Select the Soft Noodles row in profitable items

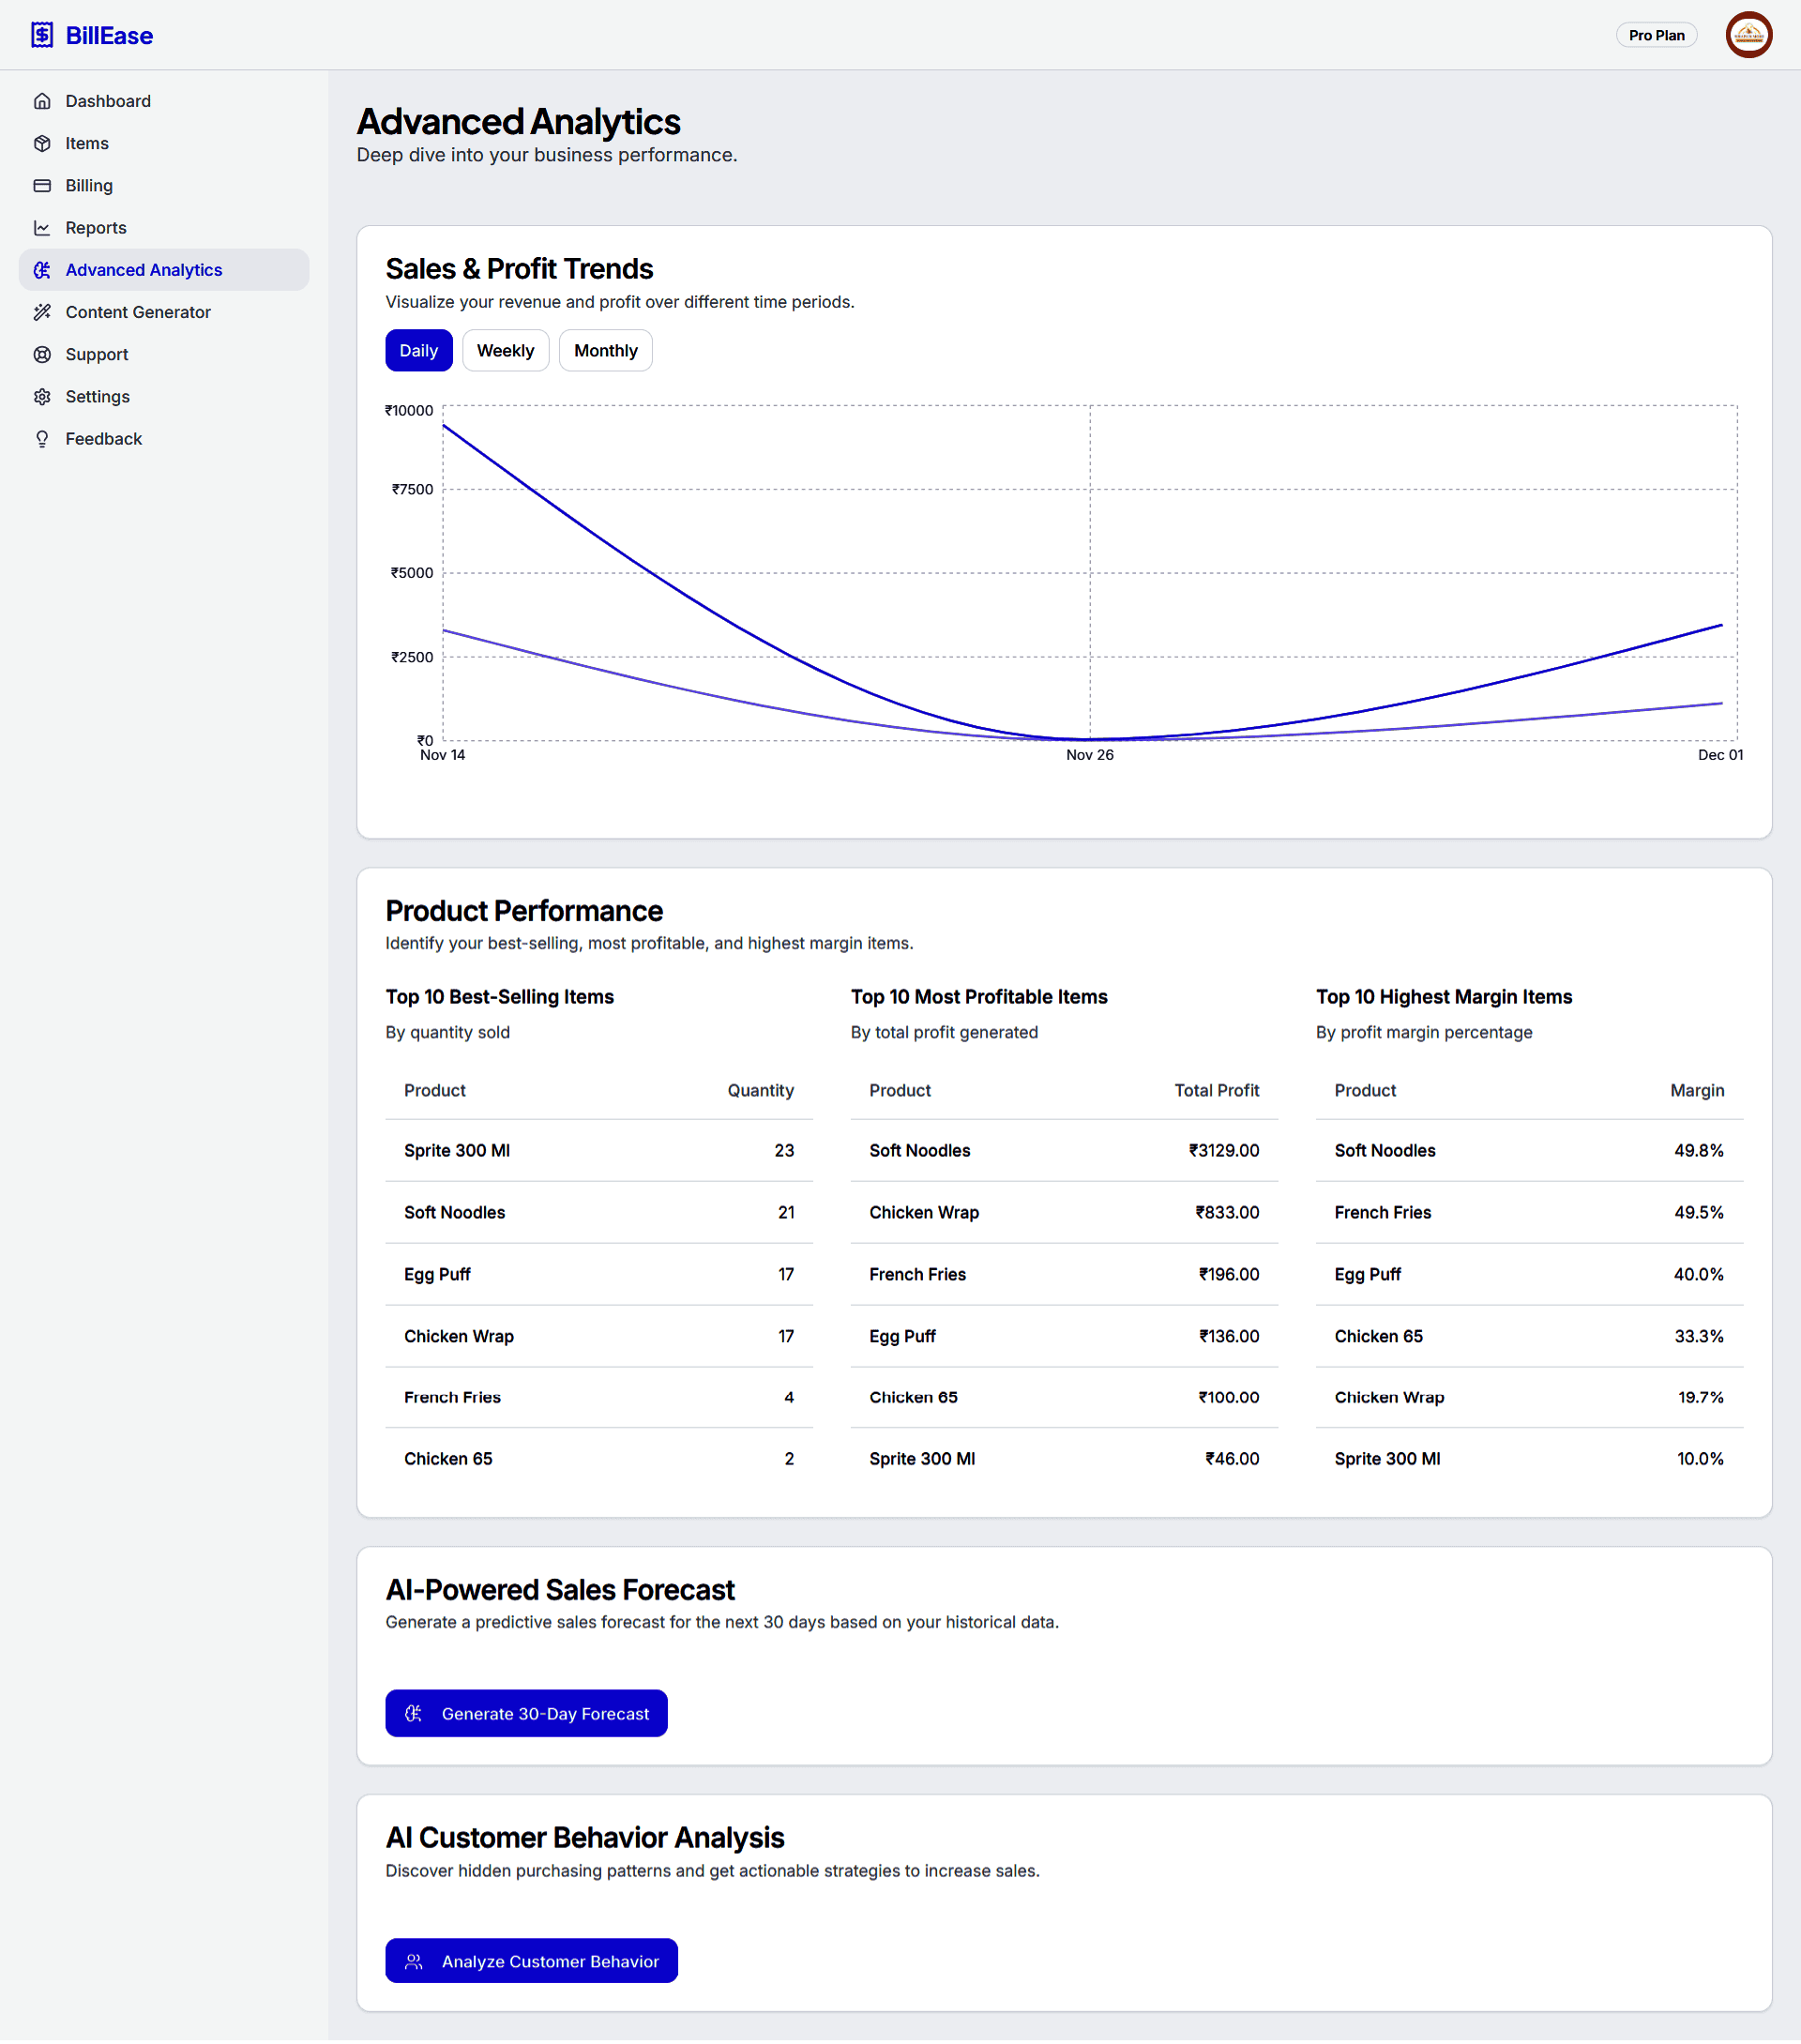[x=1064, y=1151]
